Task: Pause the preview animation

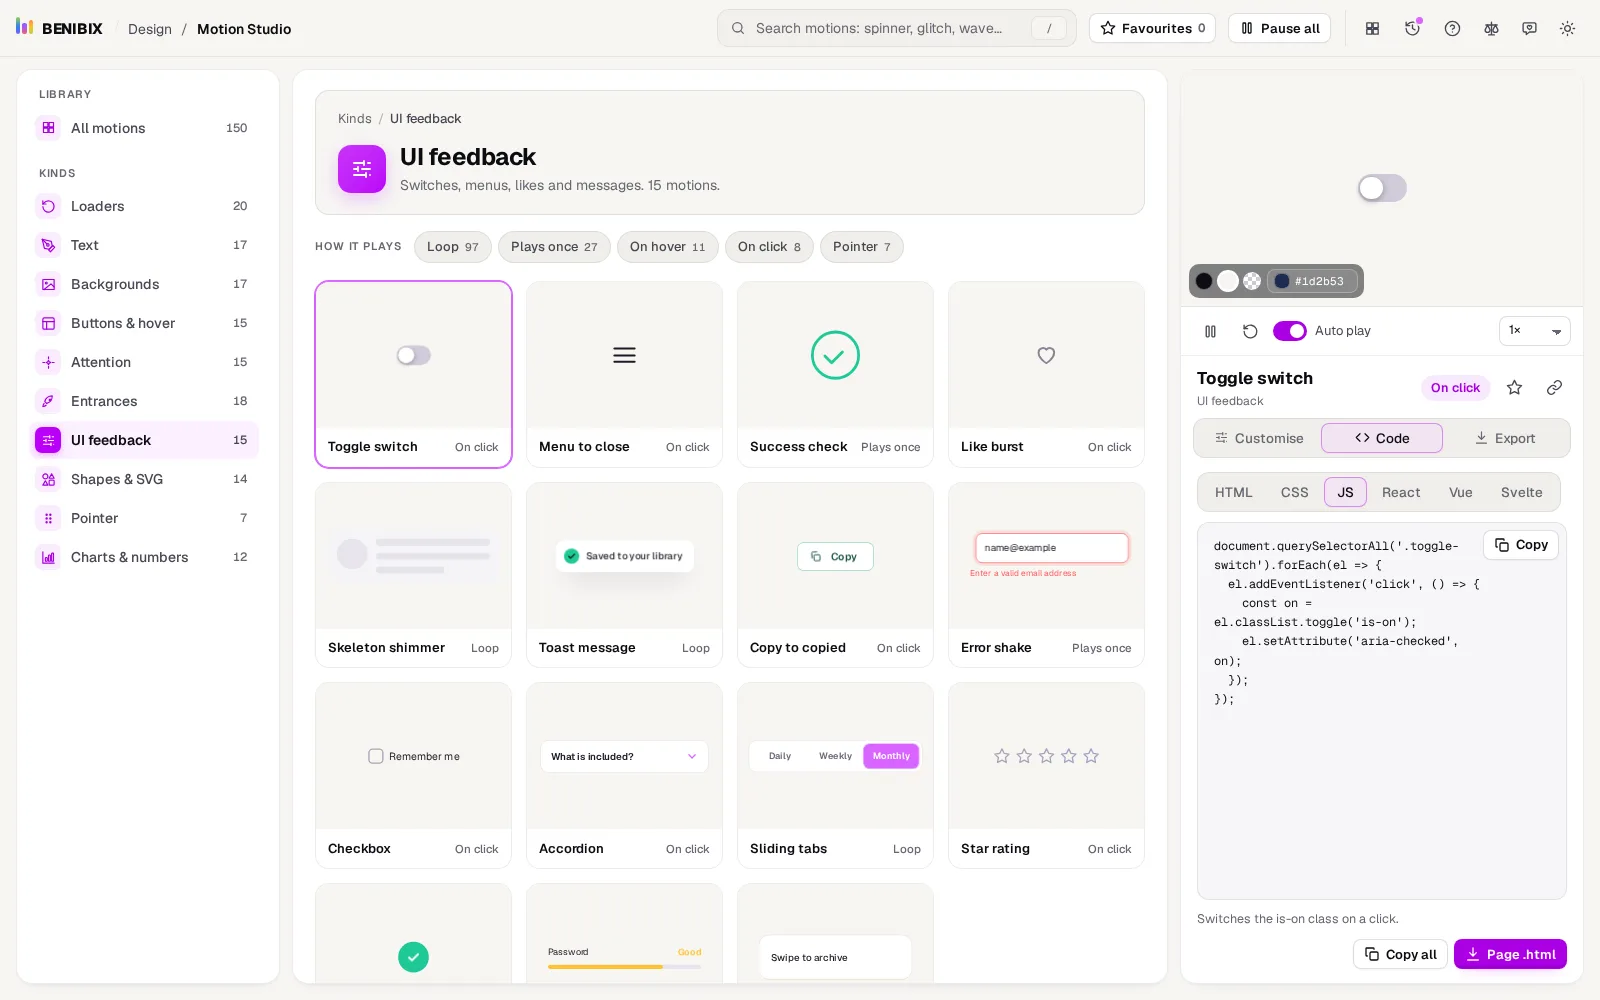Action: pyautogui.click(x=1211, y=331)
